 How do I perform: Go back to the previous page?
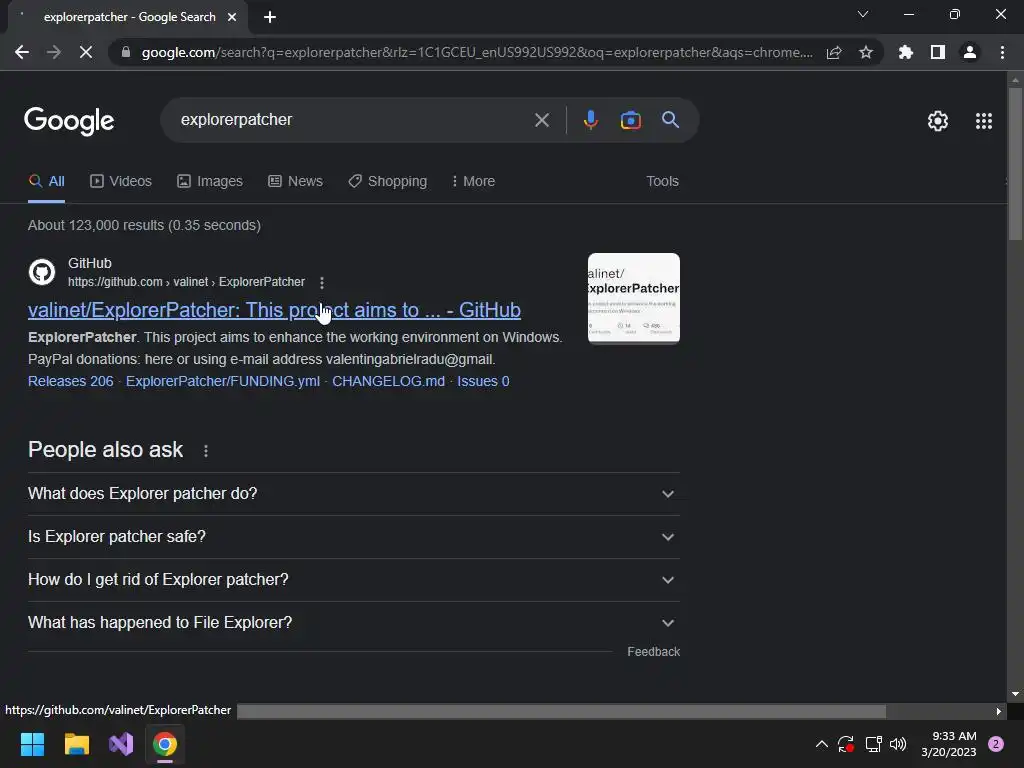pos(22,52)
